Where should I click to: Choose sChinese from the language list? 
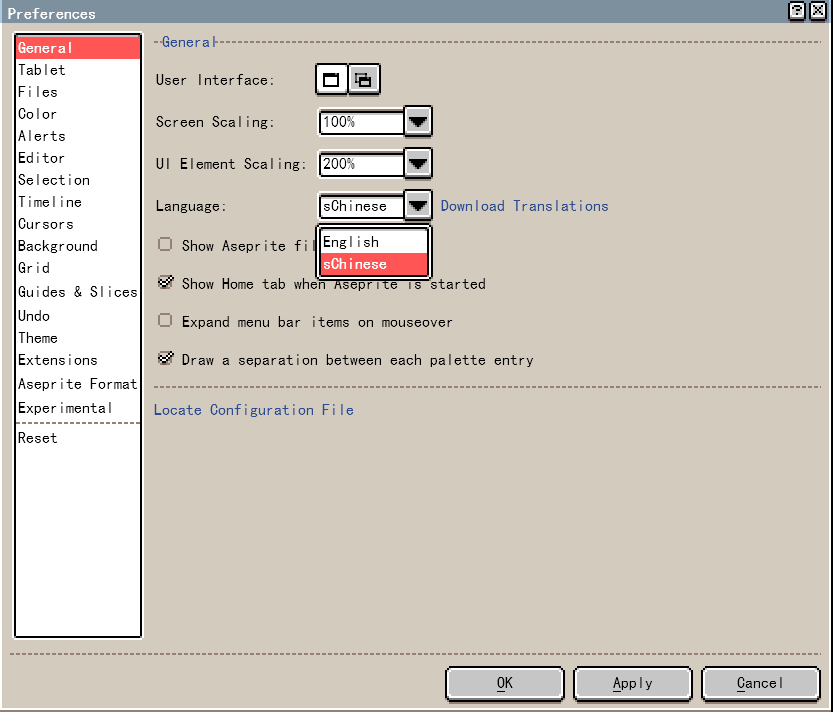[374, 264]
